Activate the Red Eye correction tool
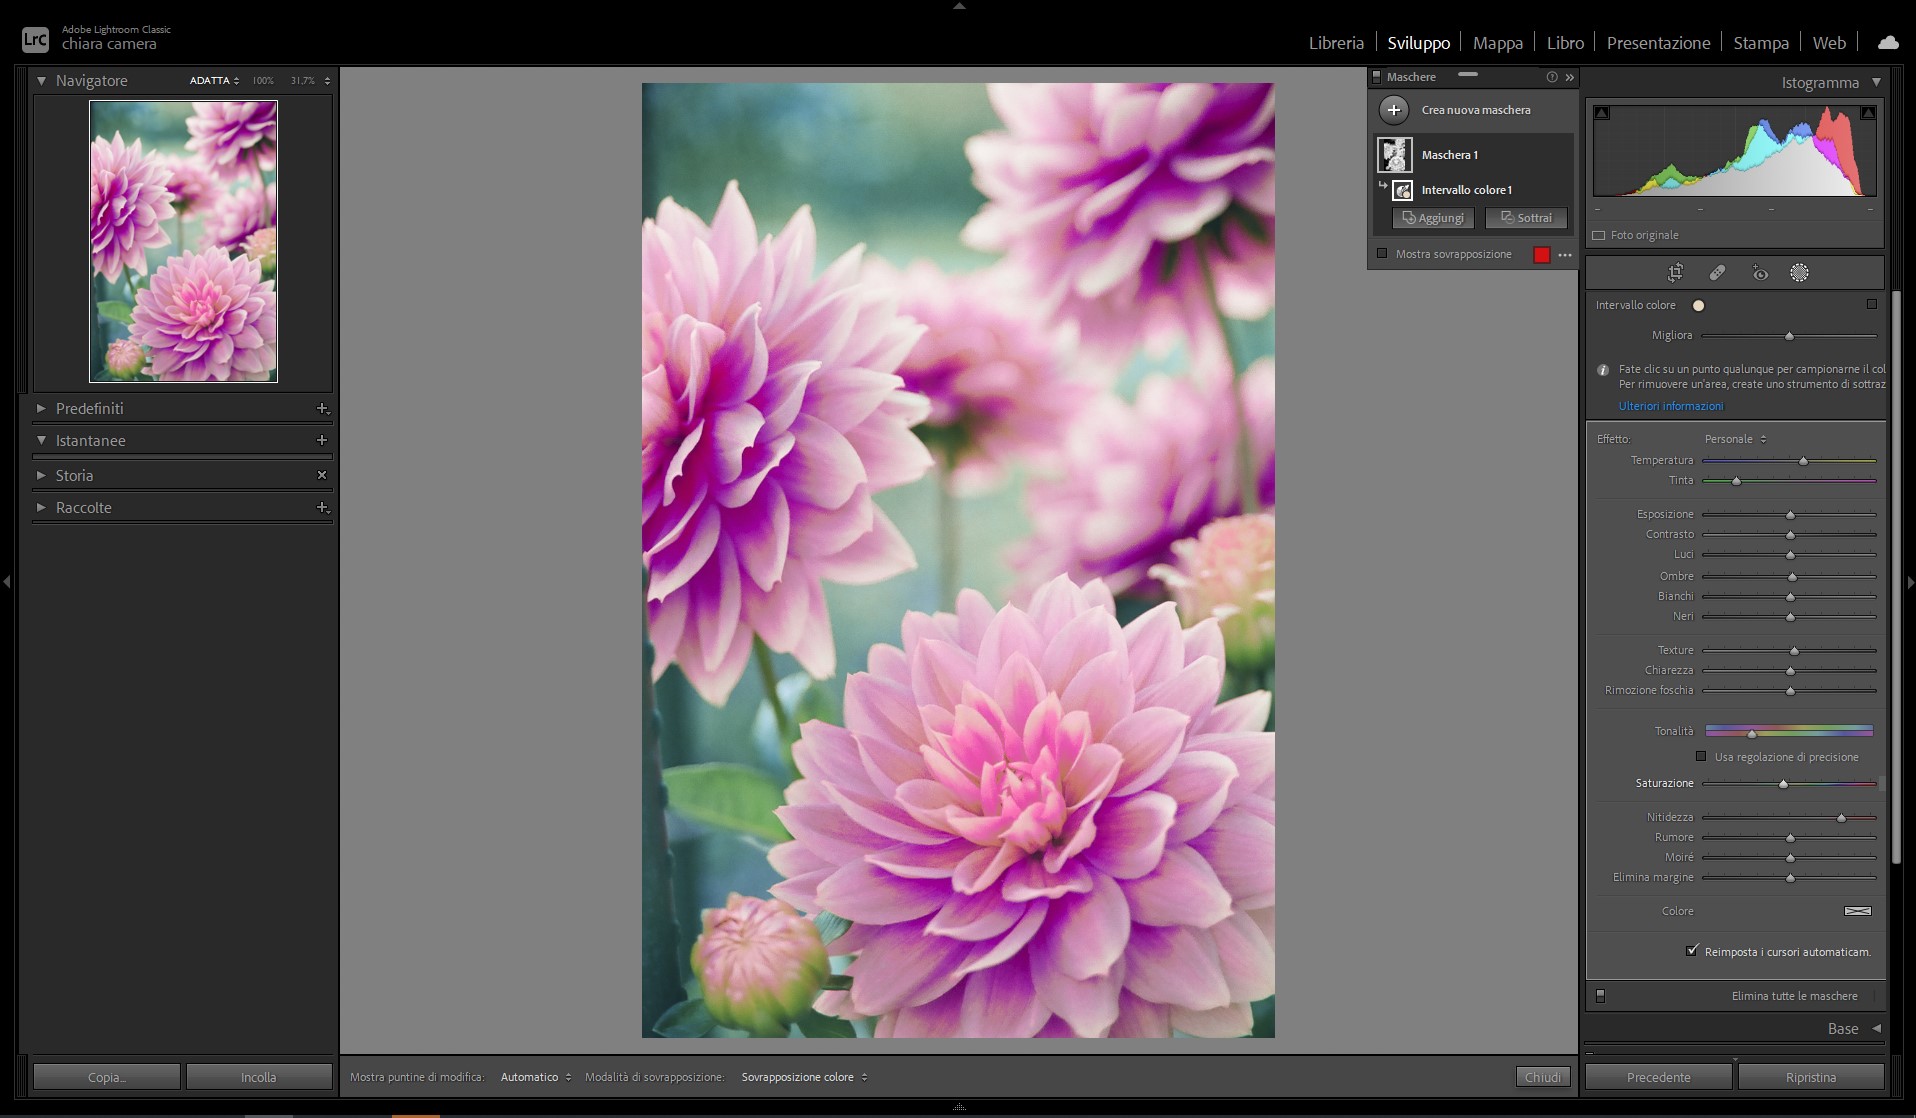Viewport: 1916px width, 1118px height. tap(1760, 273)
